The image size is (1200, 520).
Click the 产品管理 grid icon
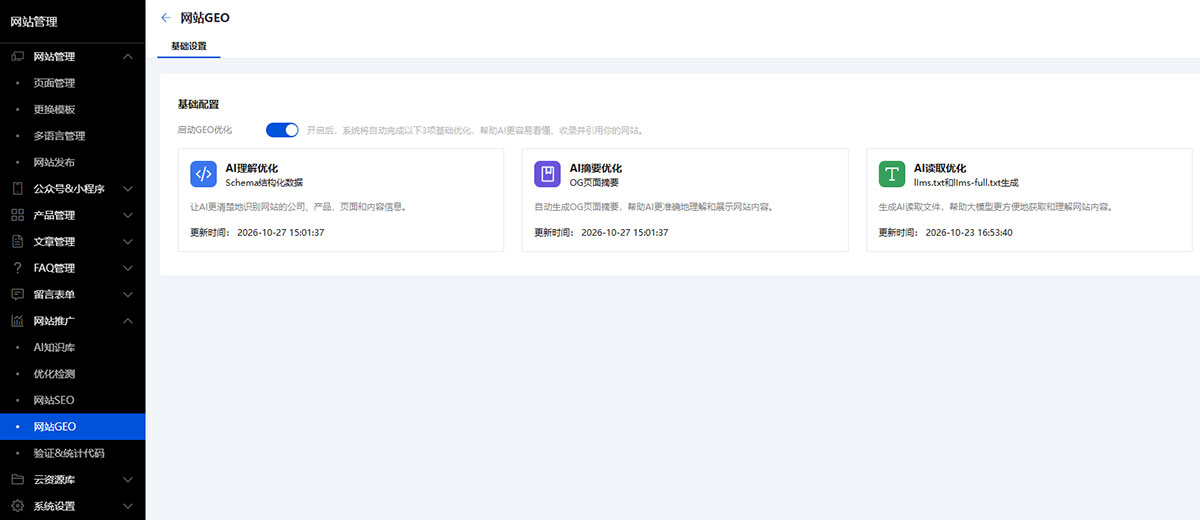coord(17,215)
